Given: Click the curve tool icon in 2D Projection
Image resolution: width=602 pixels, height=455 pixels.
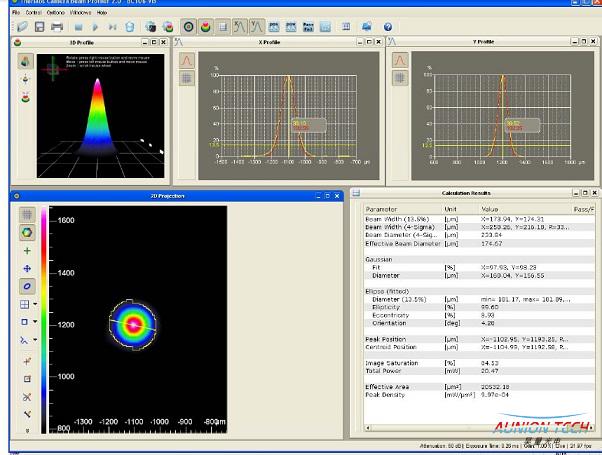Looking at the screenshot, I should pos(24,340).
